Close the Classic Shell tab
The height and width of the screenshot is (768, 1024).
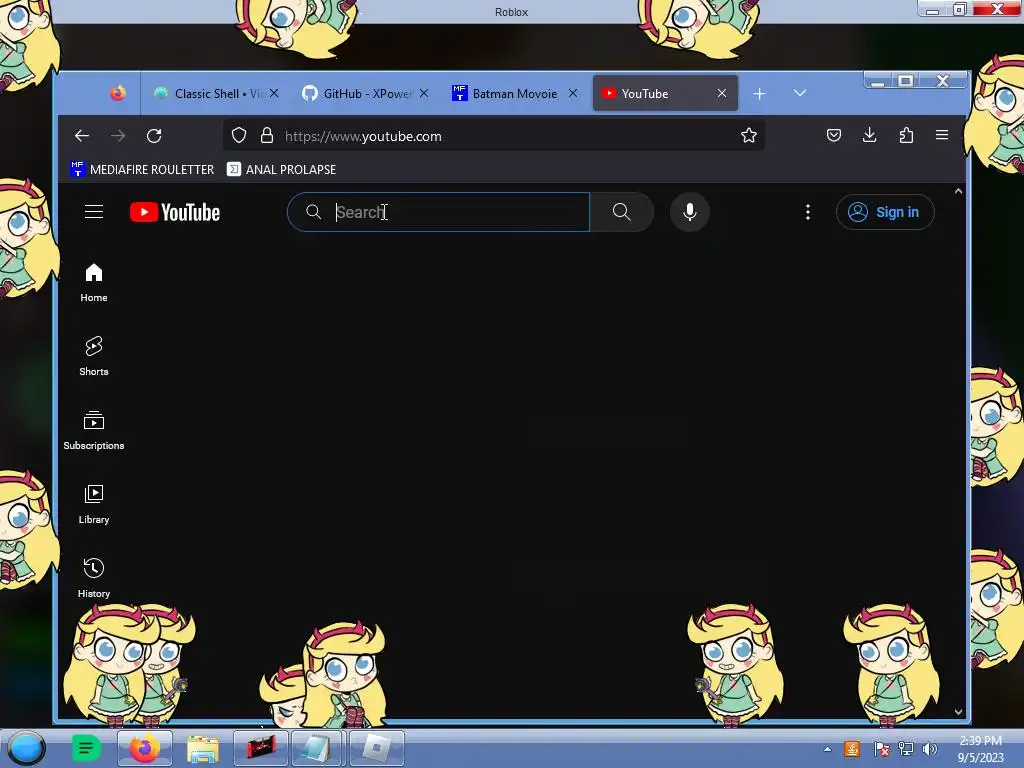click(x=274, y=93)
